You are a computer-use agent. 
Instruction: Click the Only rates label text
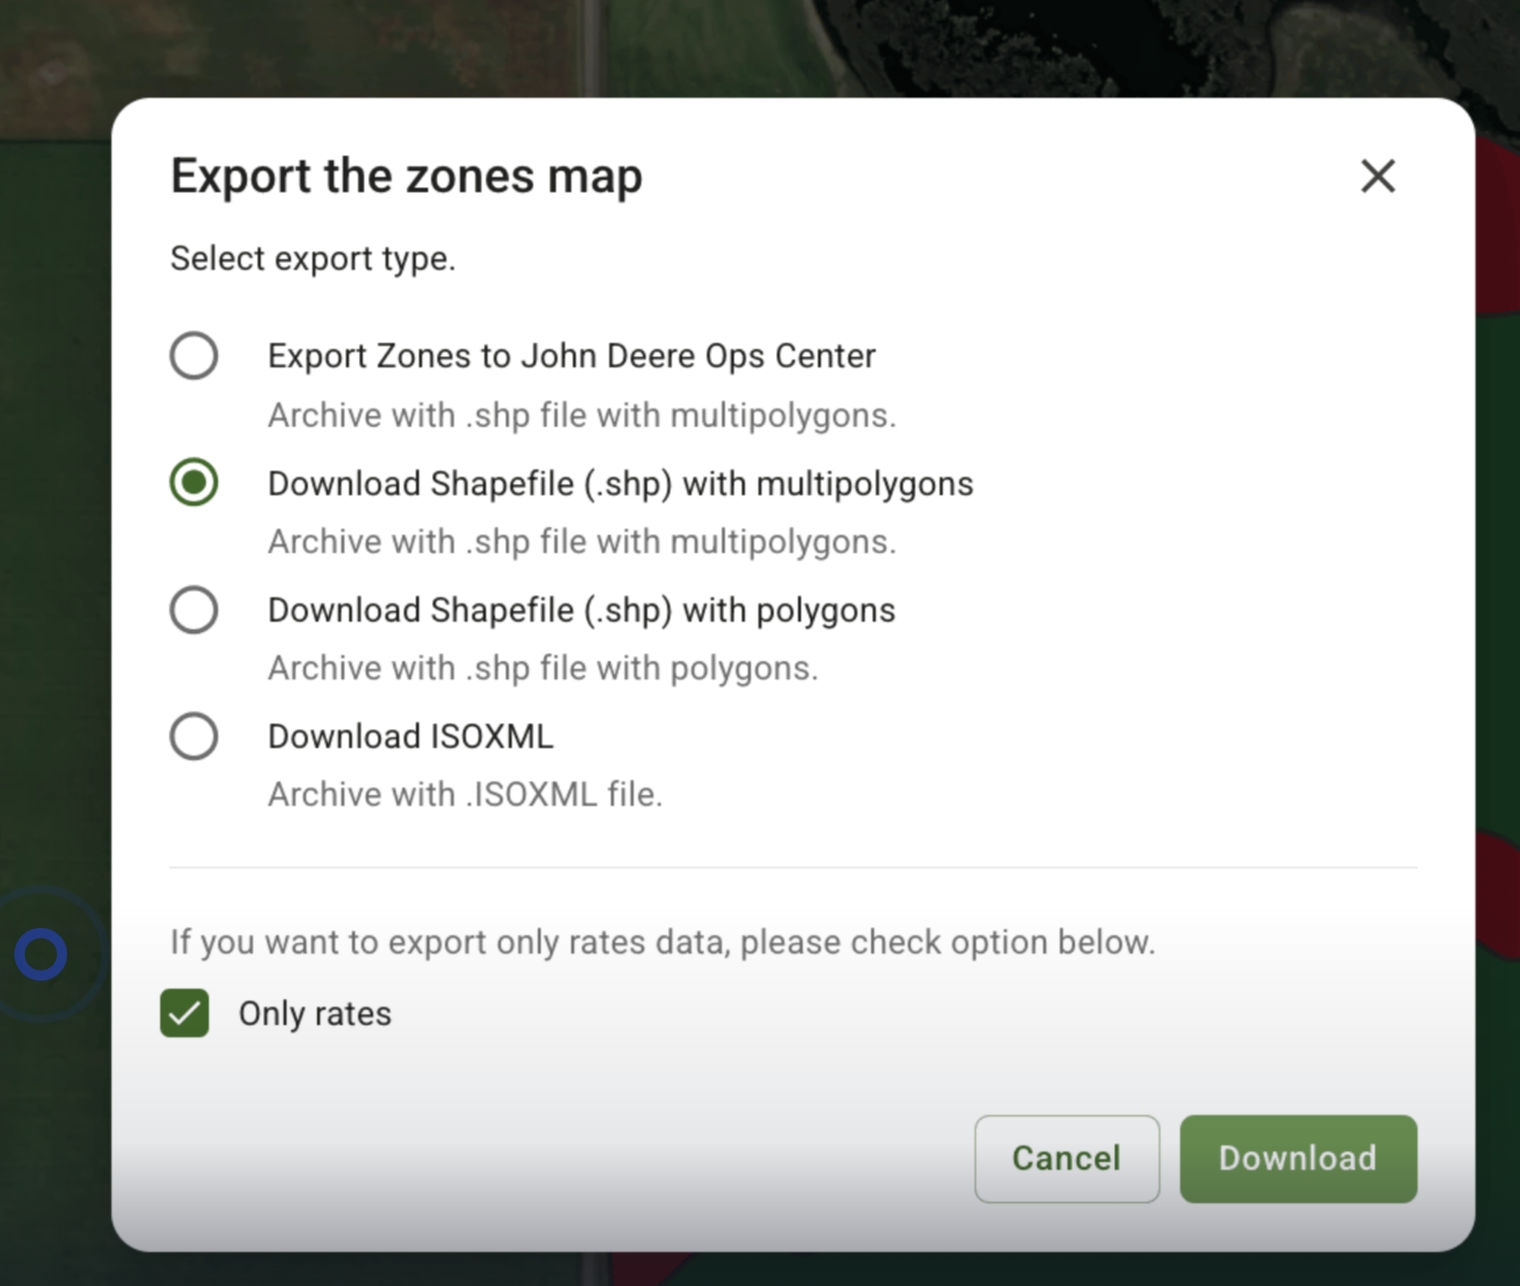pos(314,1013)
